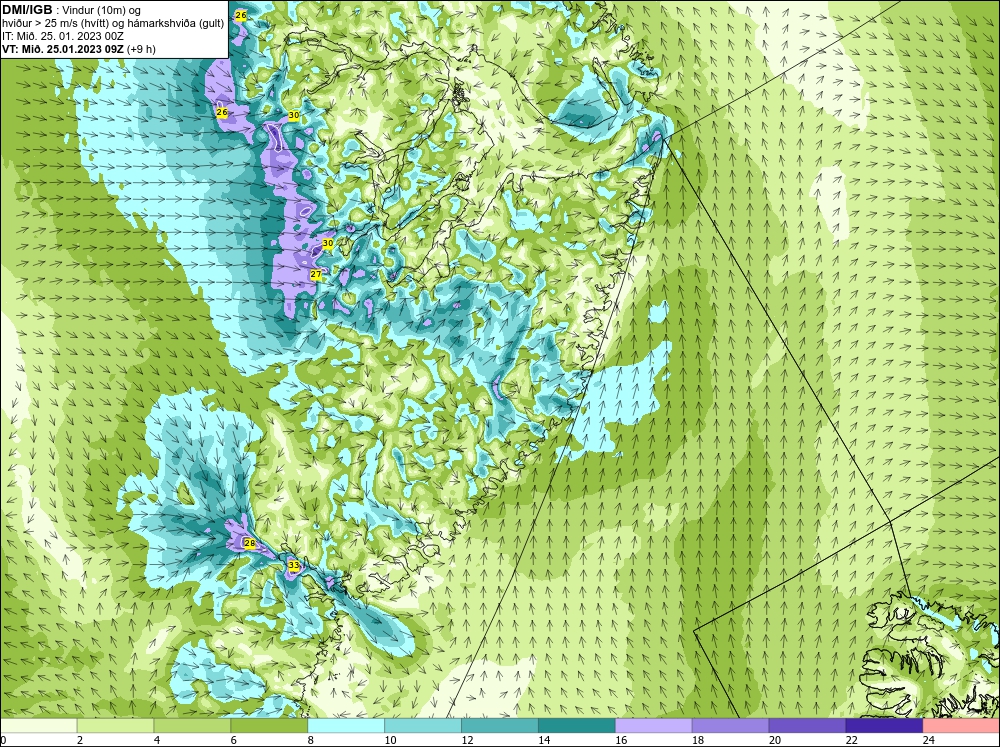Click the DMI/IGB title text
The image size is (1000, 747).
28,10
